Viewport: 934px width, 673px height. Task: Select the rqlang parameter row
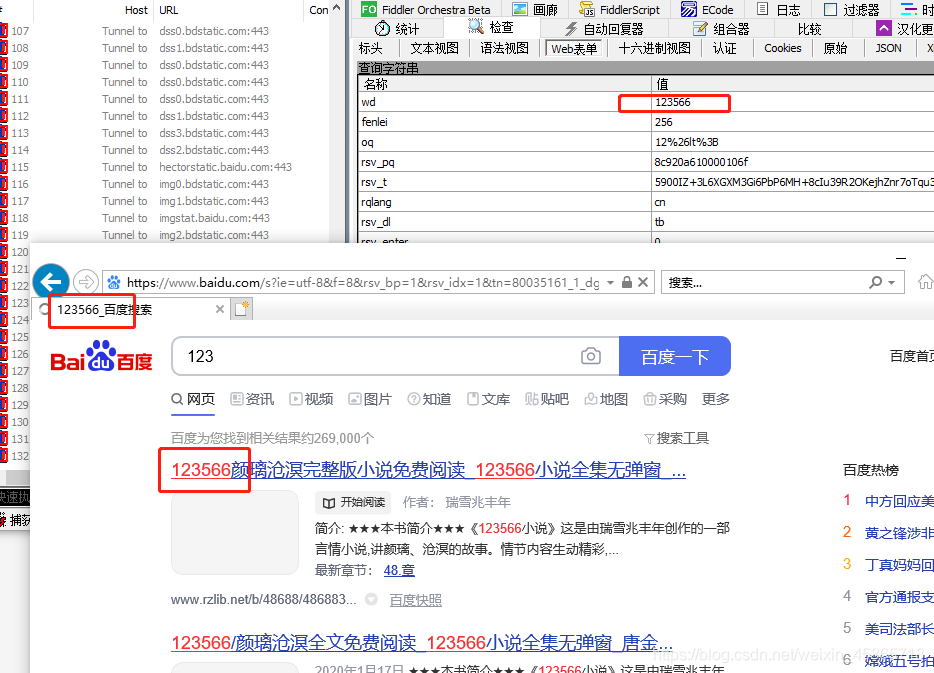(x=646, y=202)
